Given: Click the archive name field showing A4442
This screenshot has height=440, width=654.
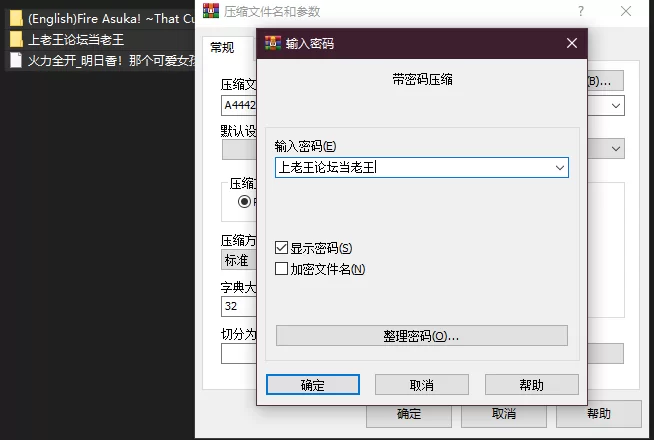Looking at the screenshot, I should [x=239, y=106].
